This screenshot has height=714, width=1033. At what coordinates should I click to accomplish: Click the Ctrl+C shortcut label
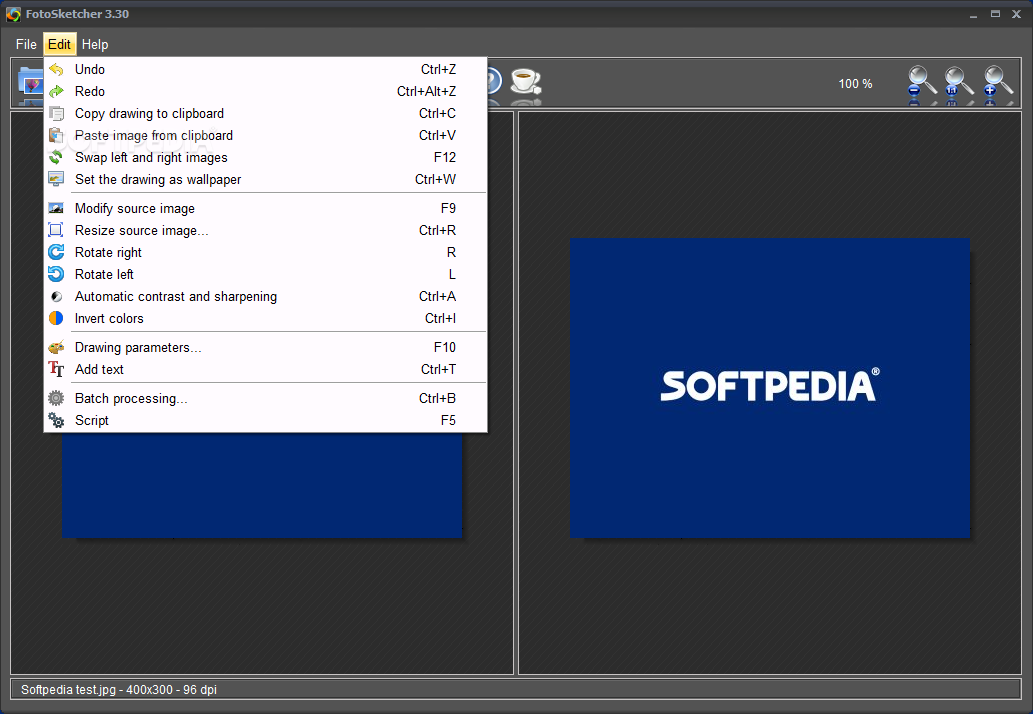[437, 113]
